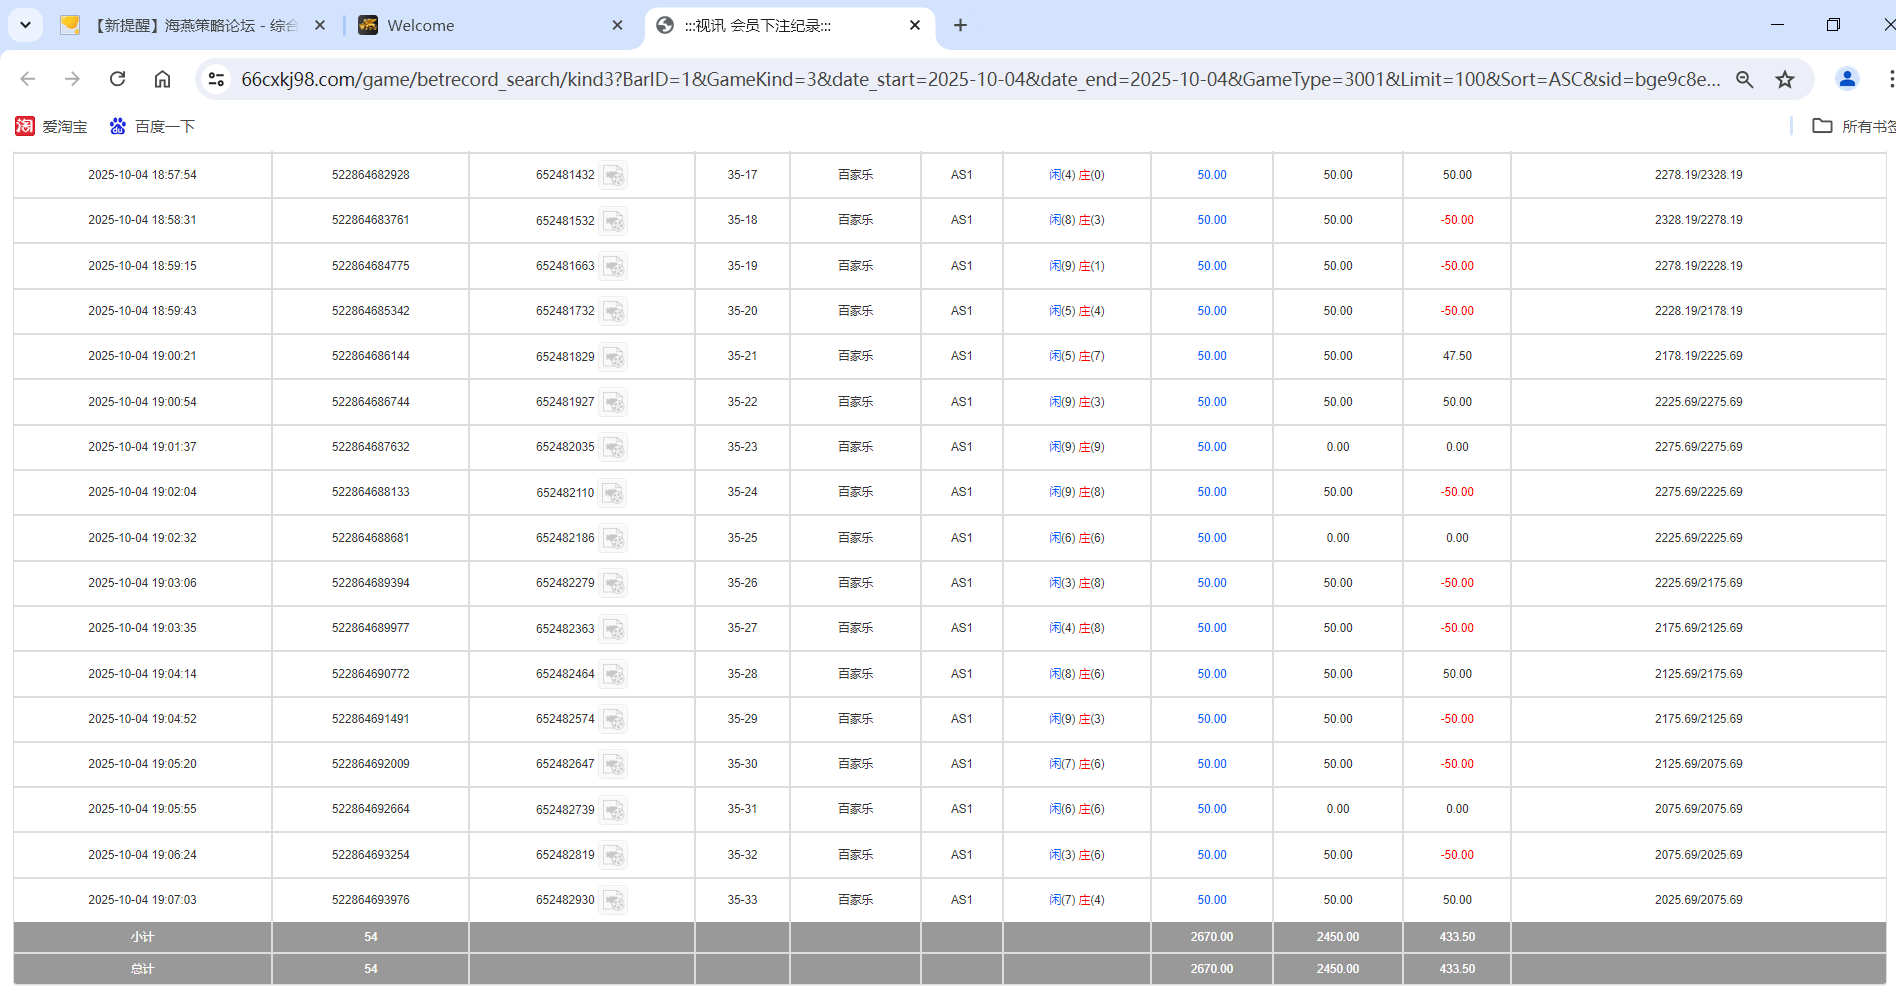
Task: Play the video icon on row 35-25
Action: 615,538
